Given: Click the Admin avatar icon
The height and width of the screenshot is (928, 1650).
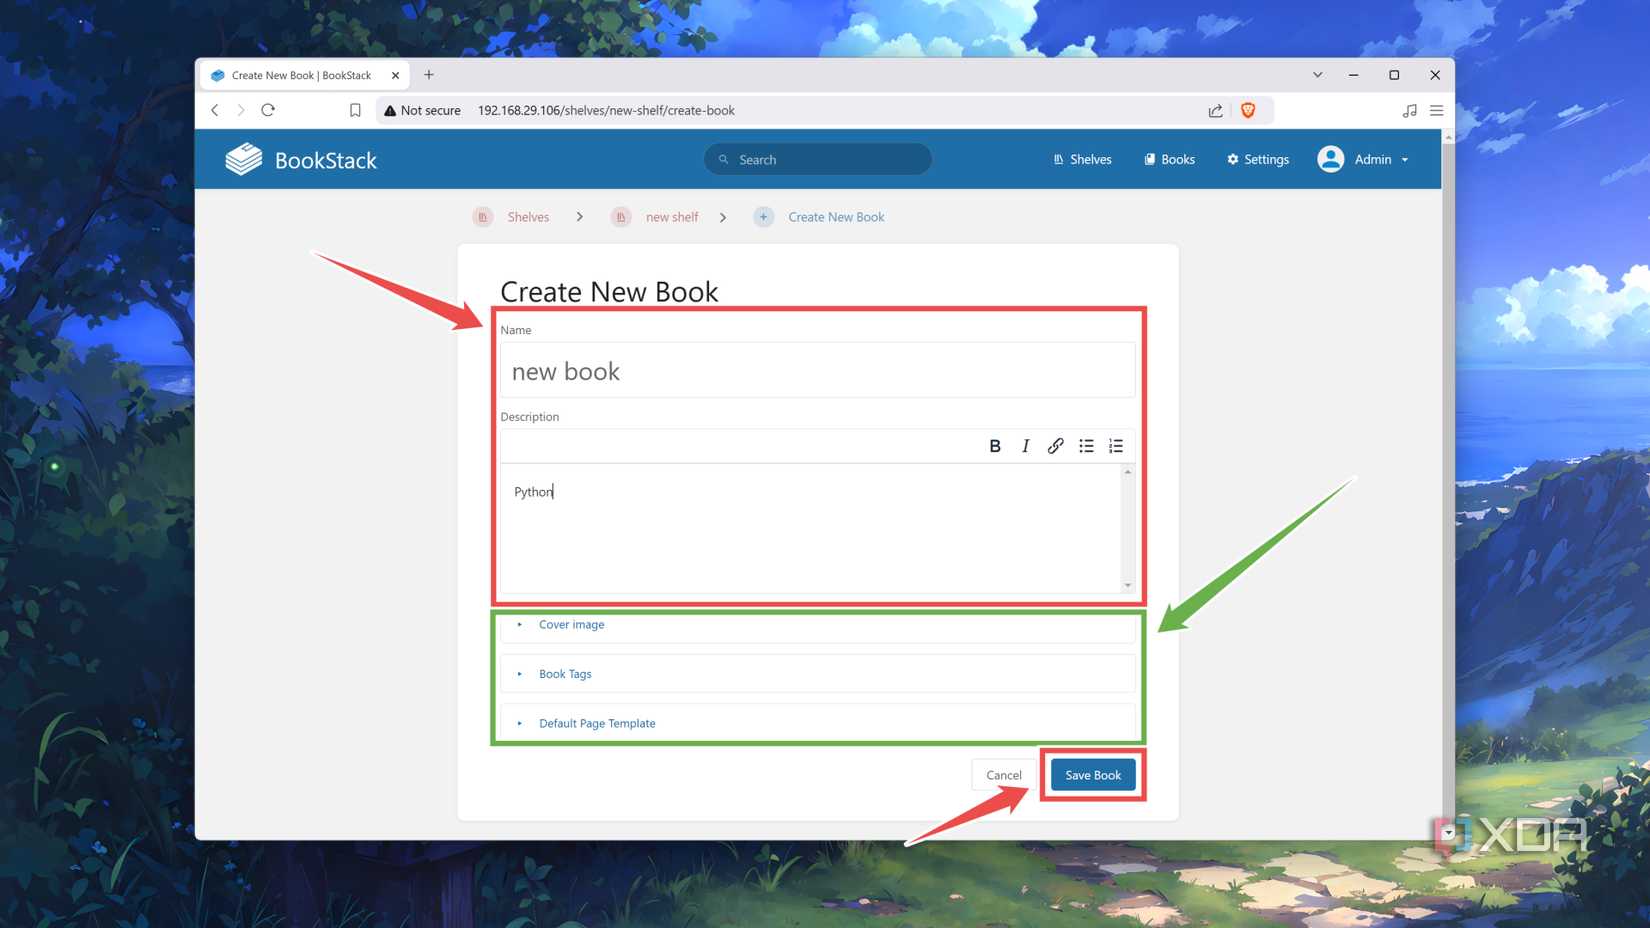Looking at the screenshot, I should tap(1330, 159).
